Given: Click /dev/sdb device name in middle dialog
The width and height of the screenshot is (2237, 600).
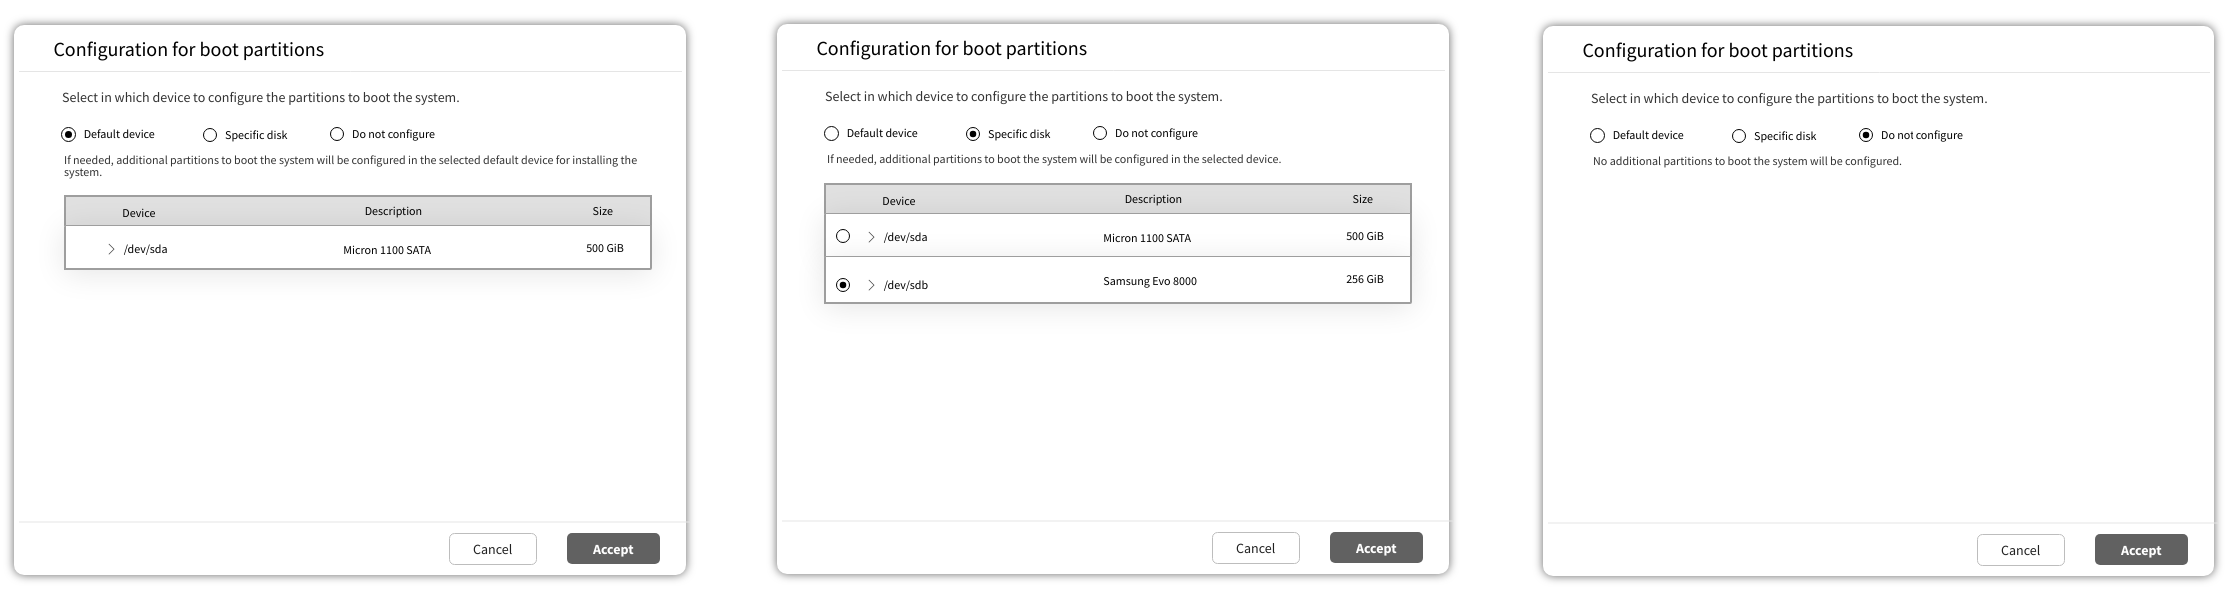Looking at the screenshot, I should click(x=906, y=285).
